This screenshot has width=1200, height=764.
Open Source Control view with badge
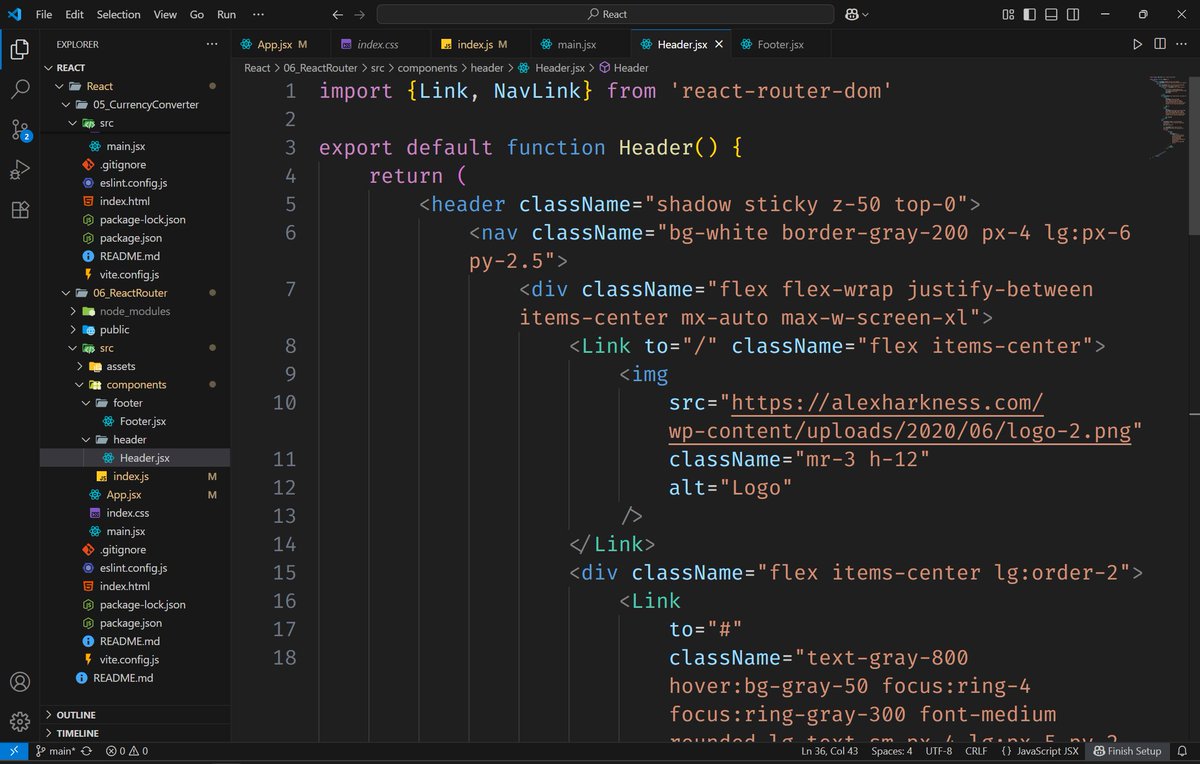tap(20, 129)
